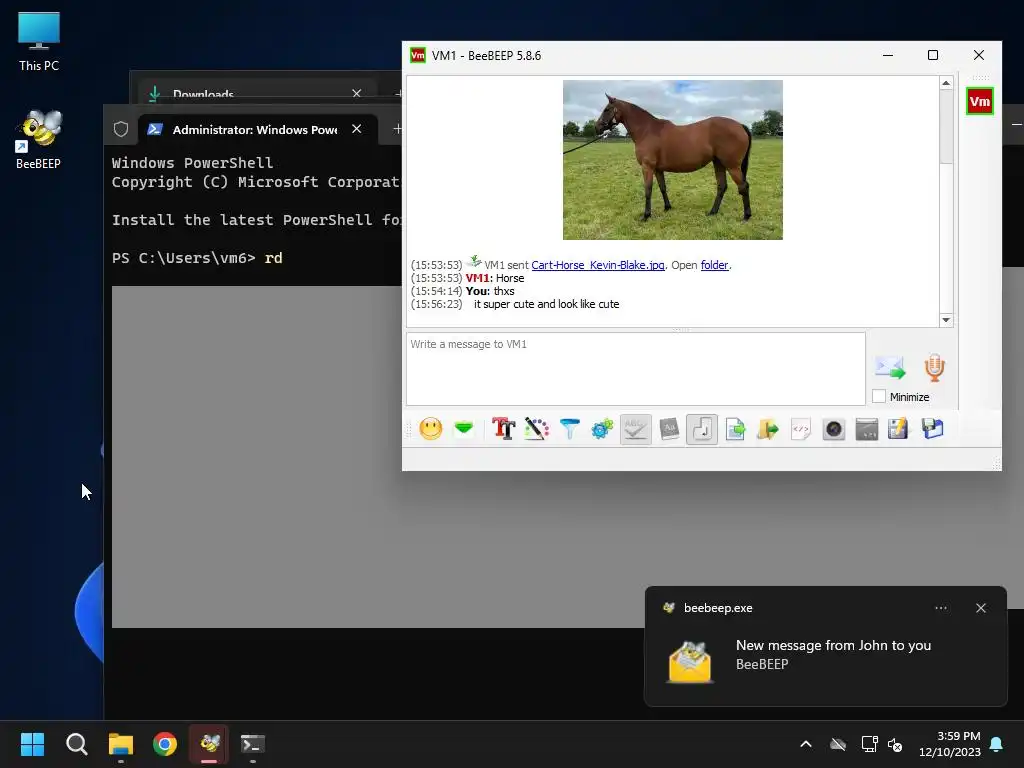Click the BeeBEEP title bar Vm icon

coord(417,56)
